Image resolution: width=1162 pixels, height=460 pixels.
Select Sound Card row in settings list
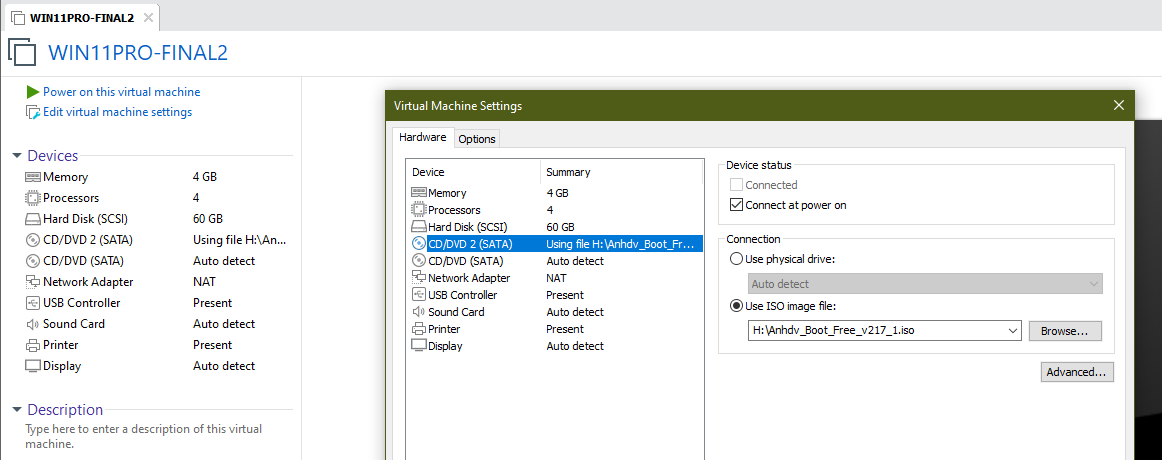pyautogui.click(x=555, y=312)
